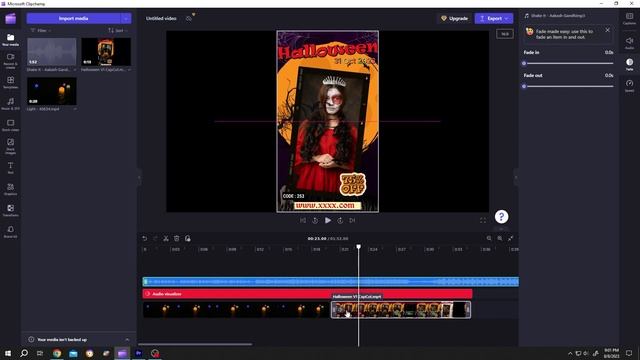
Task: Open the Captions panel icon
Action: (x=629, y=18)
